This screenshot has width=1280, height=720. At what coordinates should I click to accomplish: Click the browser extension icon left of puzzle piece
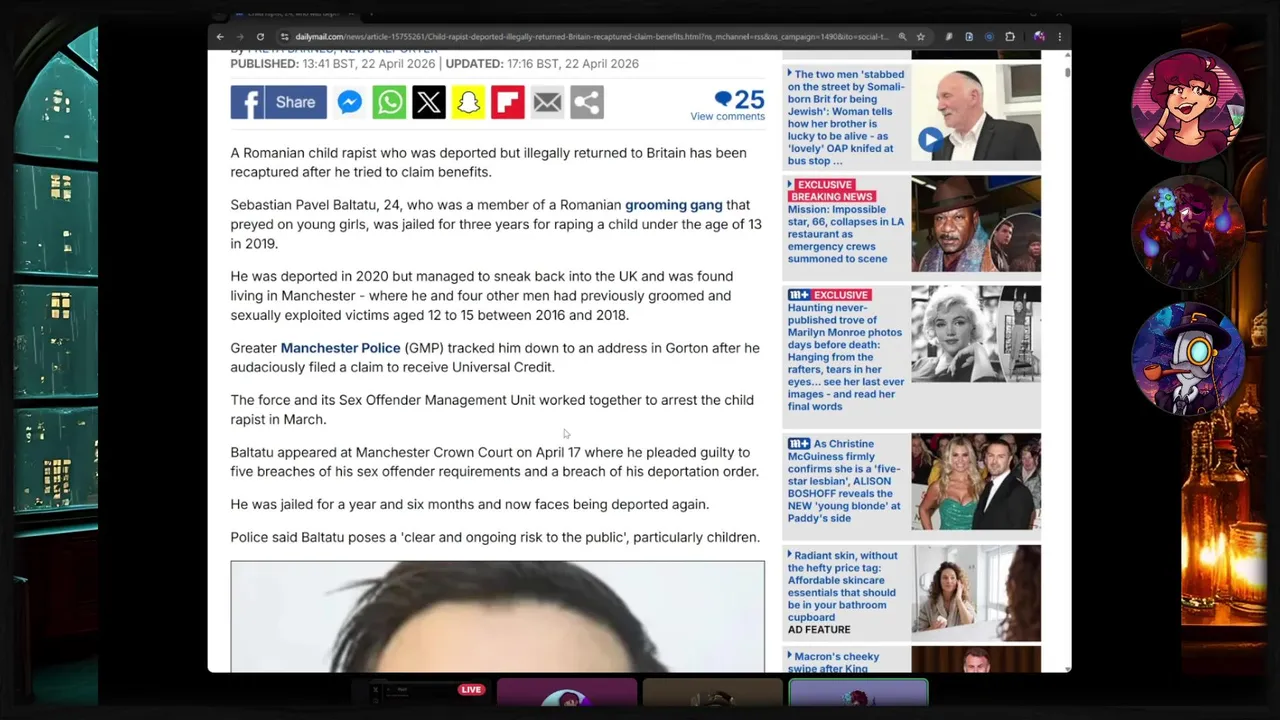(989, 37)
